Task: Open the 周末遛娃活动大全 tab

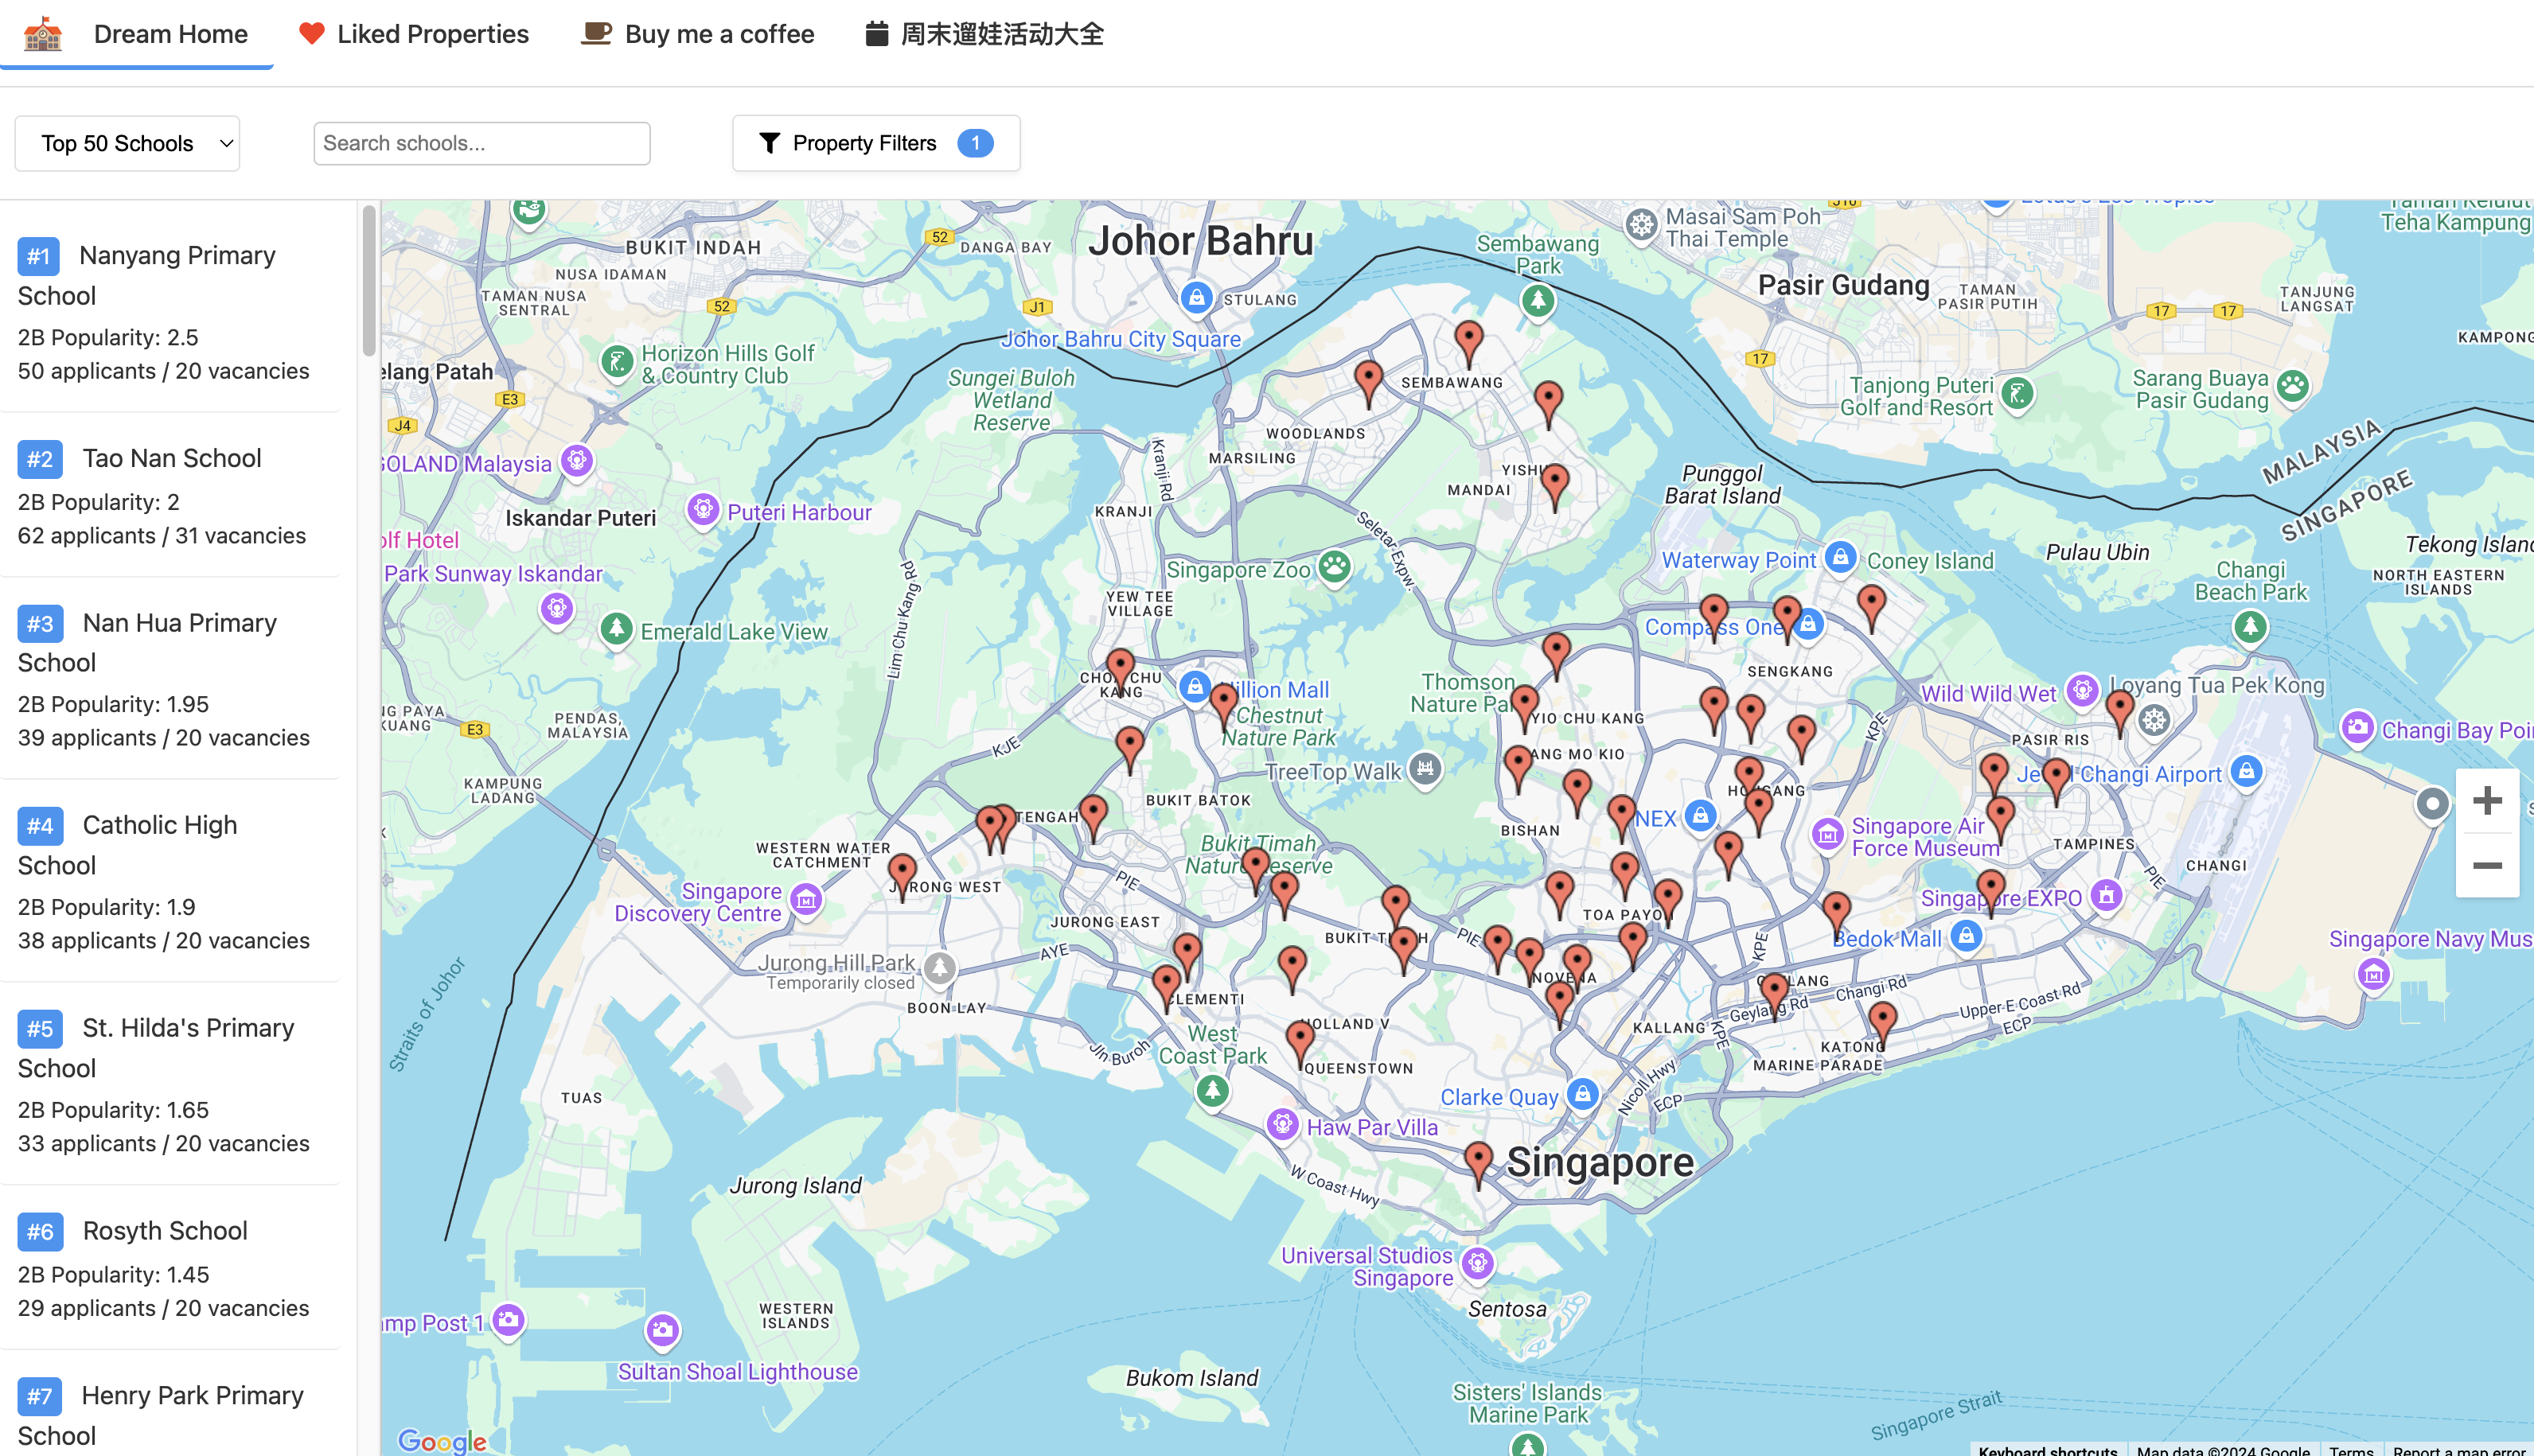Action: (x=984, y=34)
